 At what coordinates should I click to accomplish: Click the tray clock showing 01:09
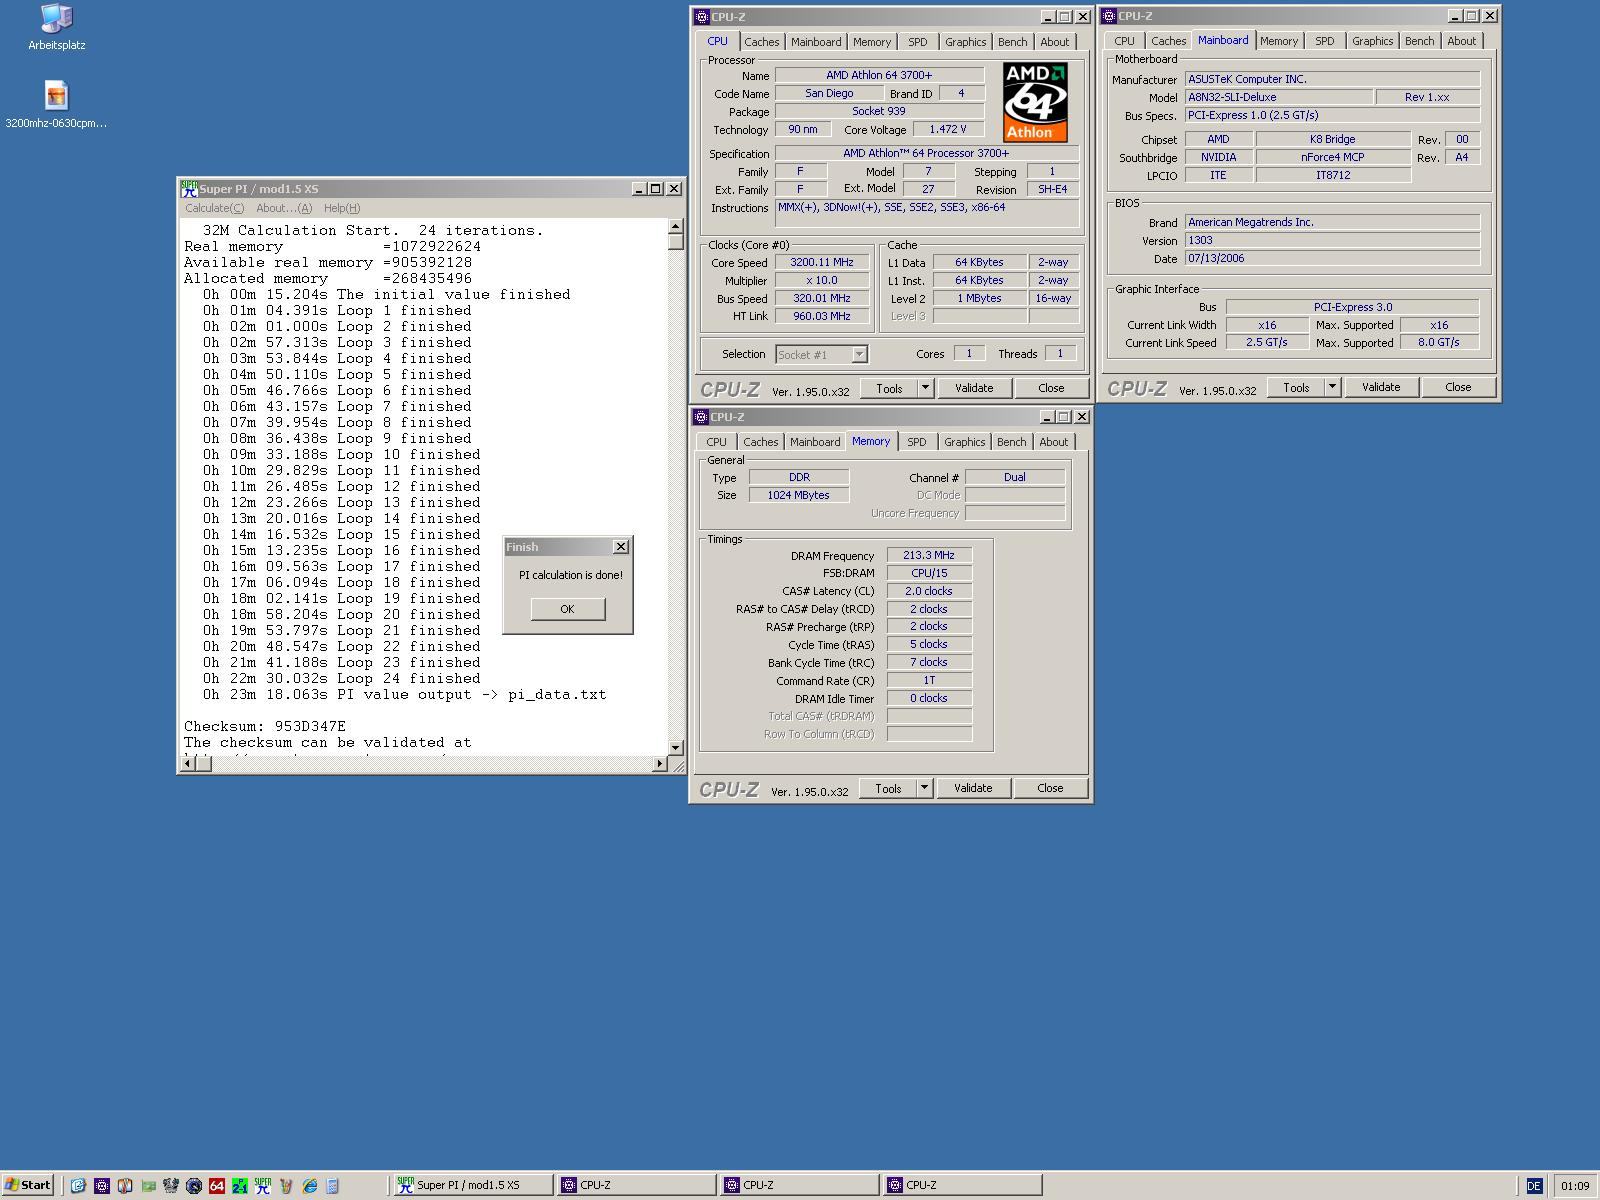(x=1575, y=1185)
